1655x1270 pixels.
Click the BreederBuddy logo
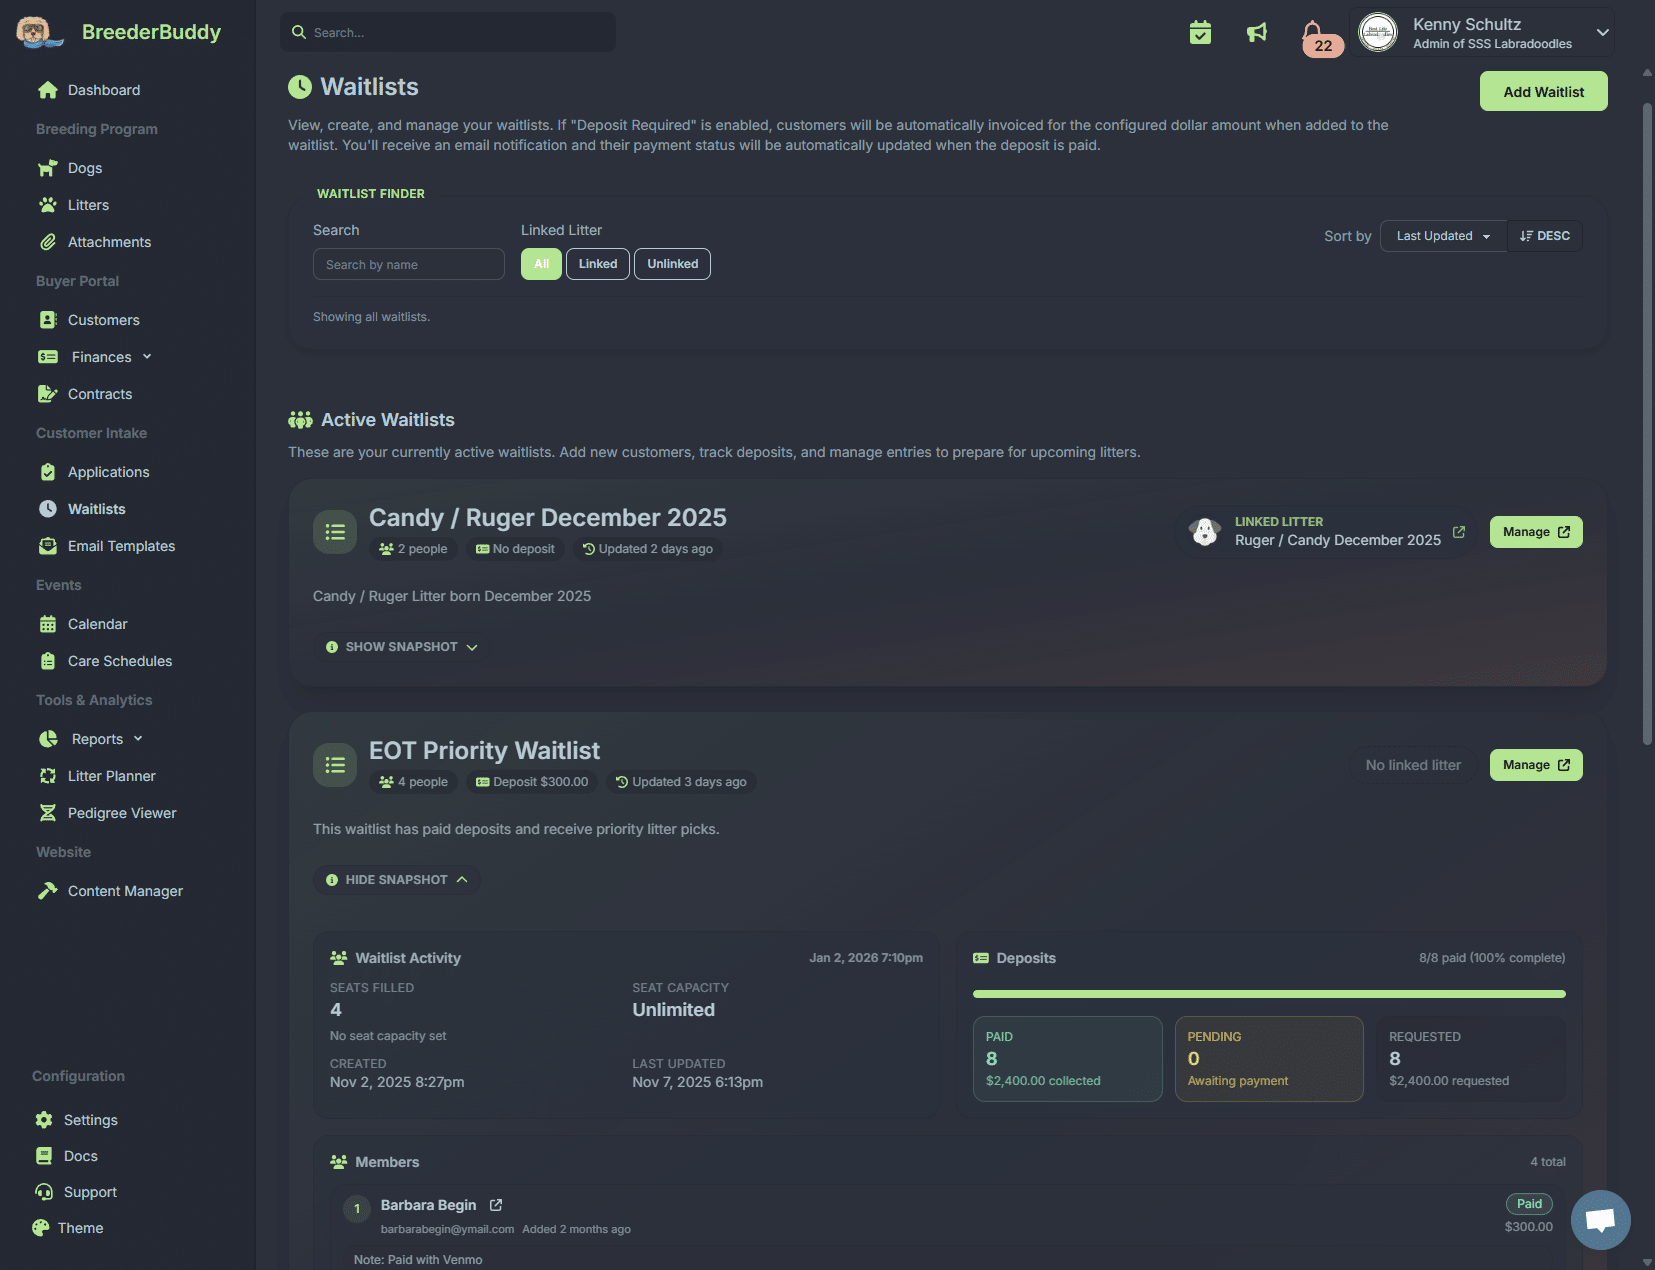119,32
